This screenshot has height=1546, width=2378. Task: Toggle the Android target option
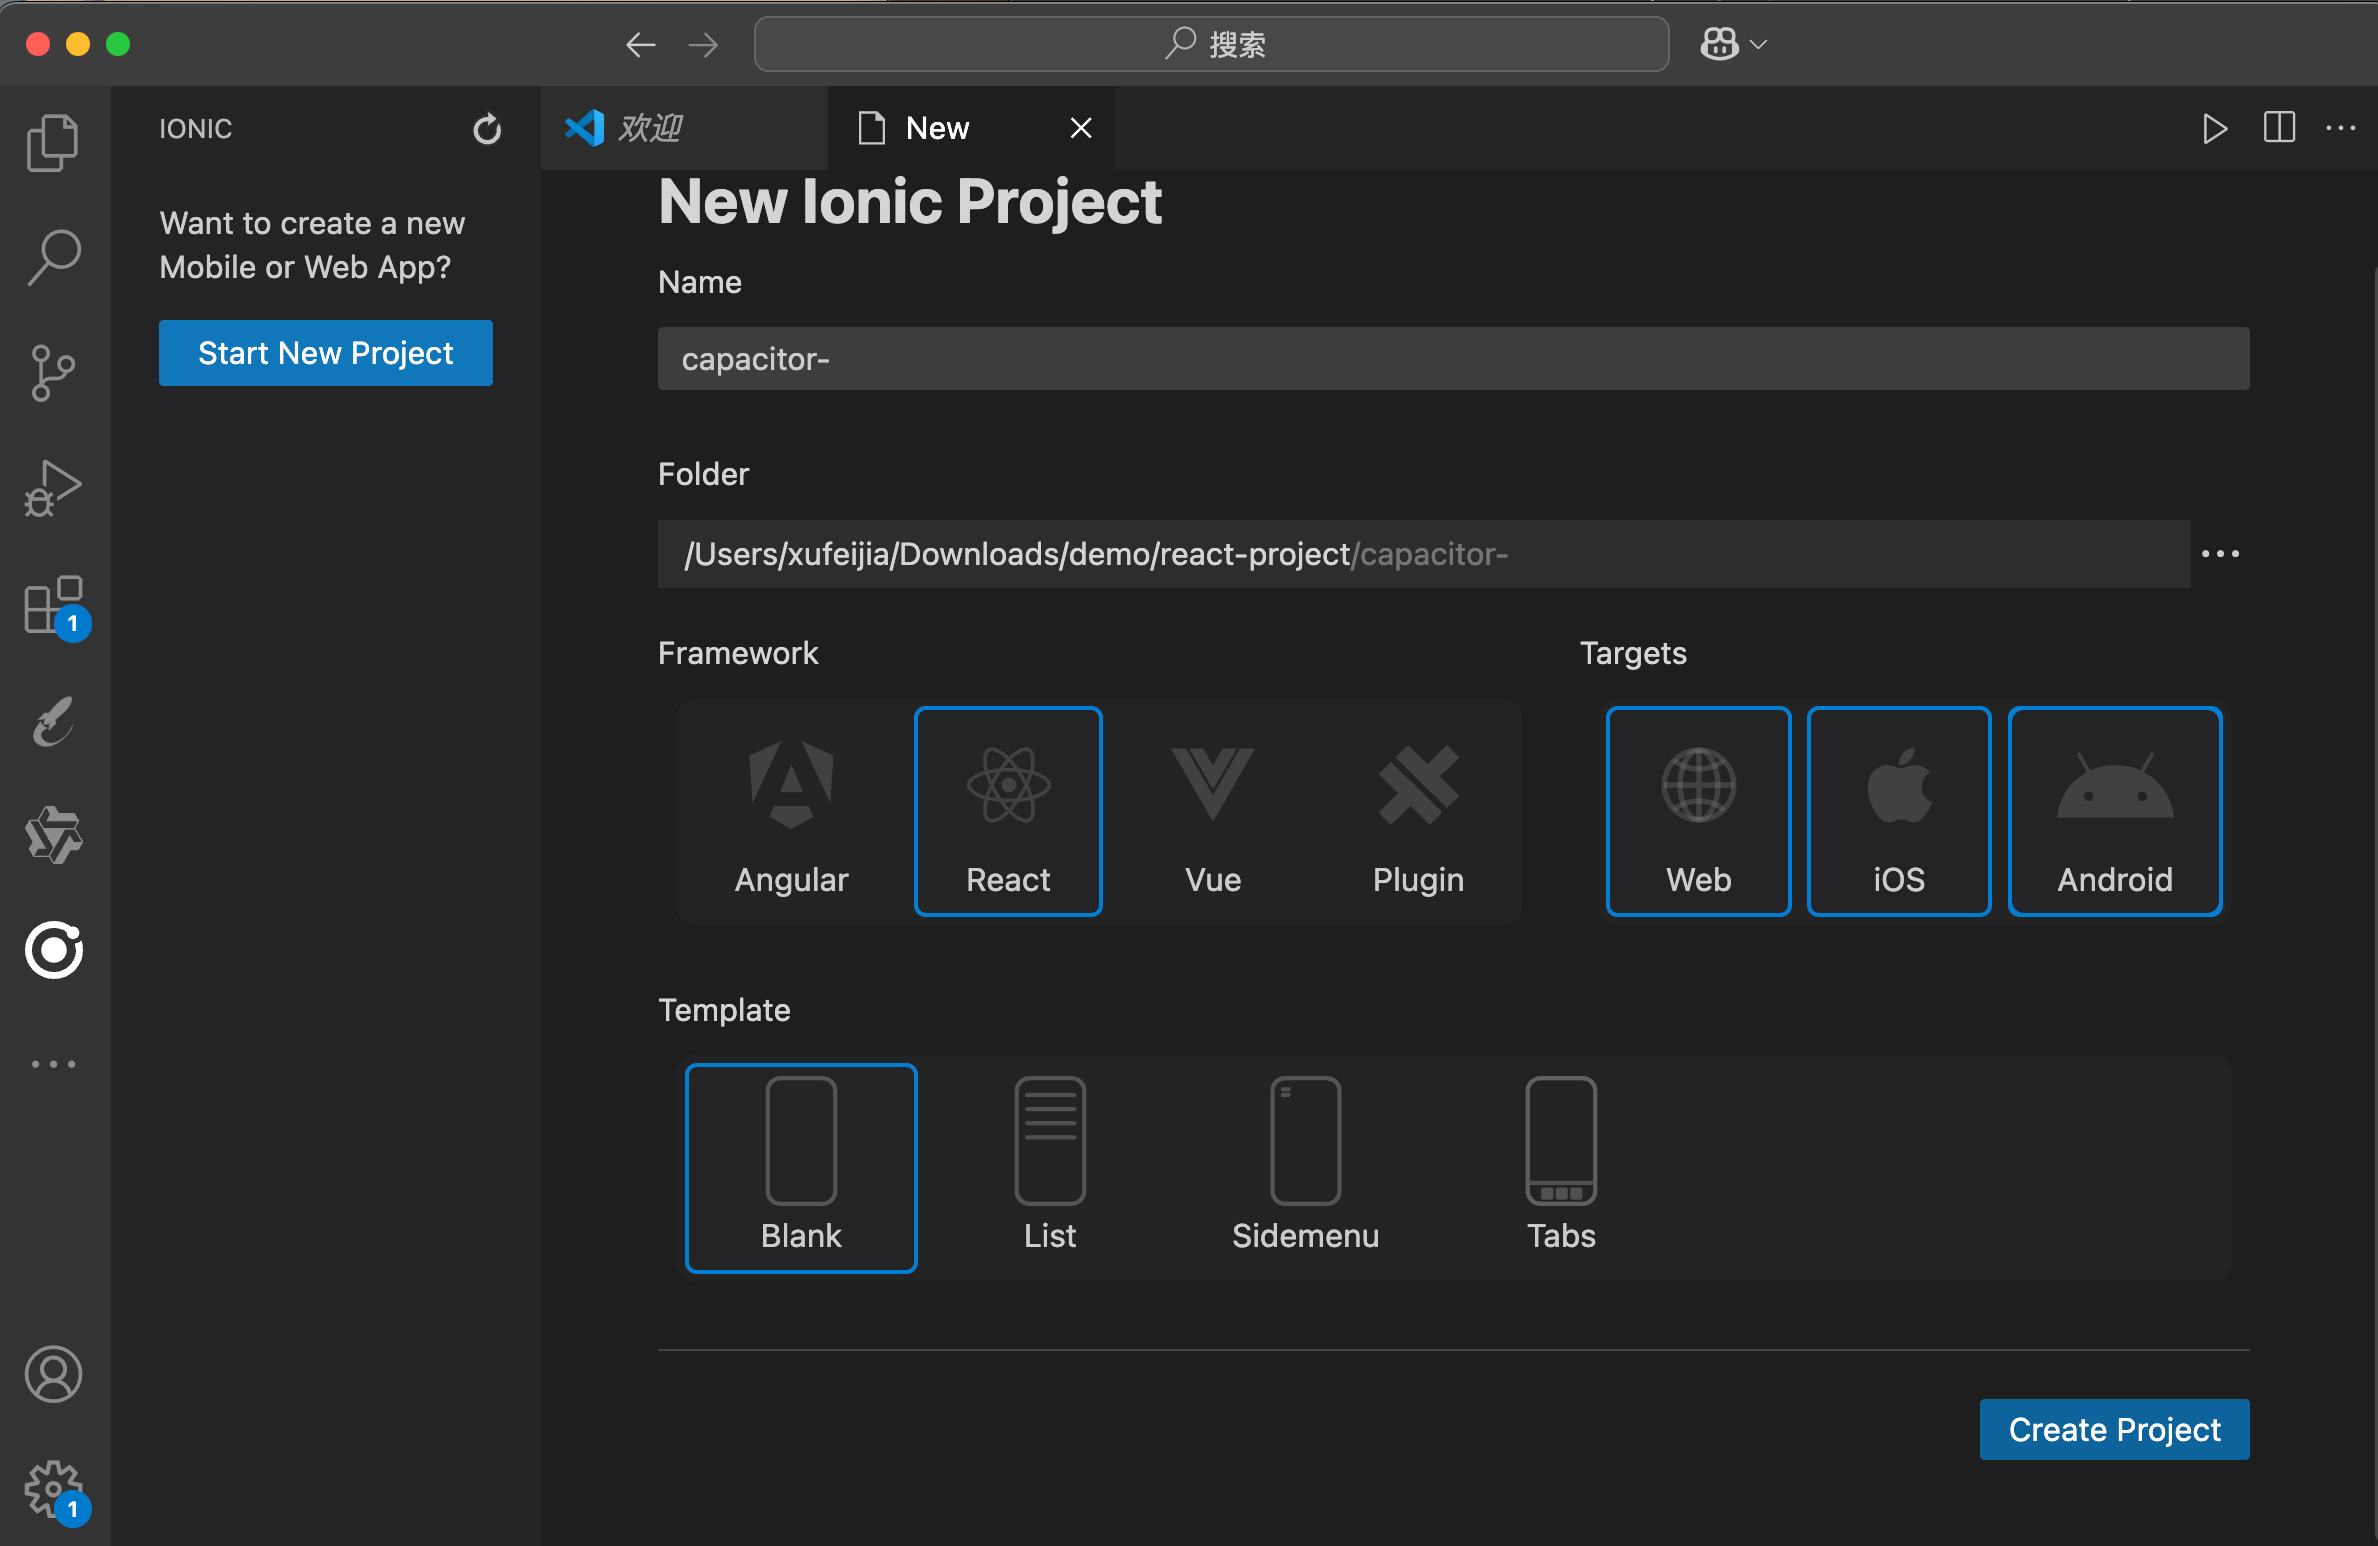click(x=2114, y=811)
